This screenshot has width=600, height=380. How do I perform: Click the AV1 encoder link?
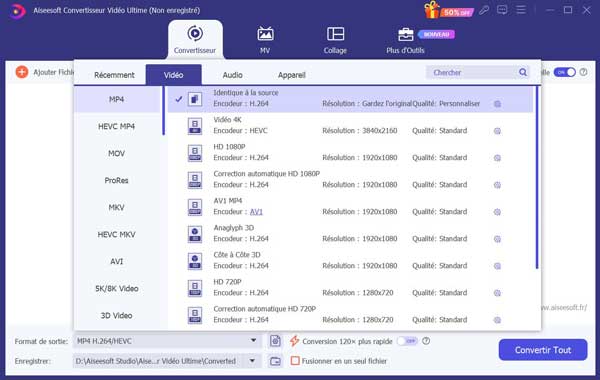pos(256,212)
